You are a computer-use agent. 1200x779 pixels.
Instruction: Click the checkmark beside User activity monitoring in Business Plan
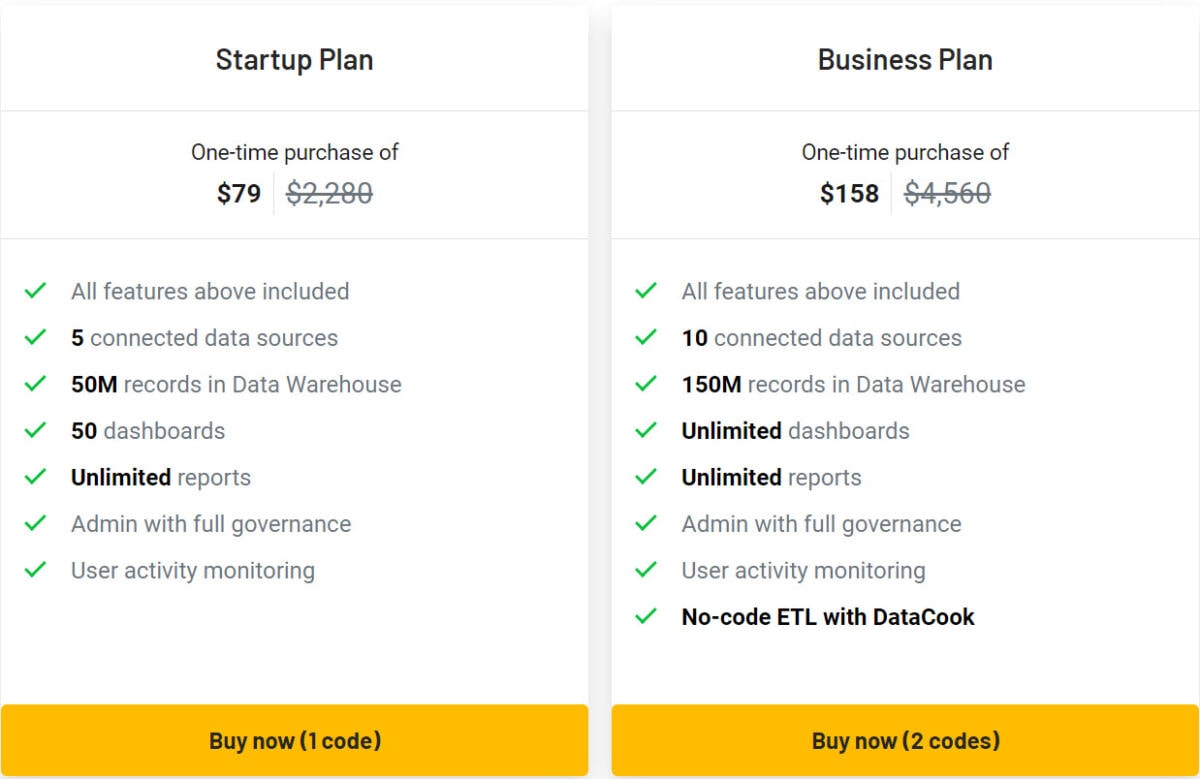pyautogui.click(x=645, y=570)
